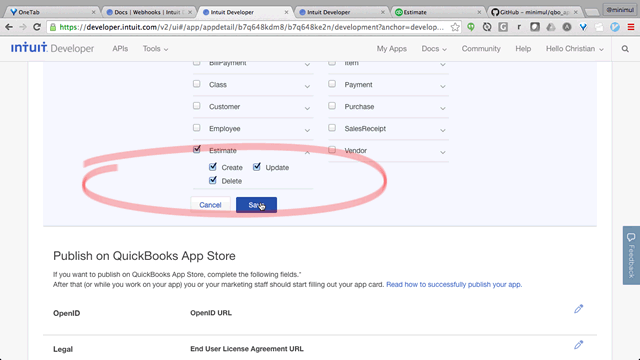Open the APIs nav item
640x360 pixels.
pos(120,49)
